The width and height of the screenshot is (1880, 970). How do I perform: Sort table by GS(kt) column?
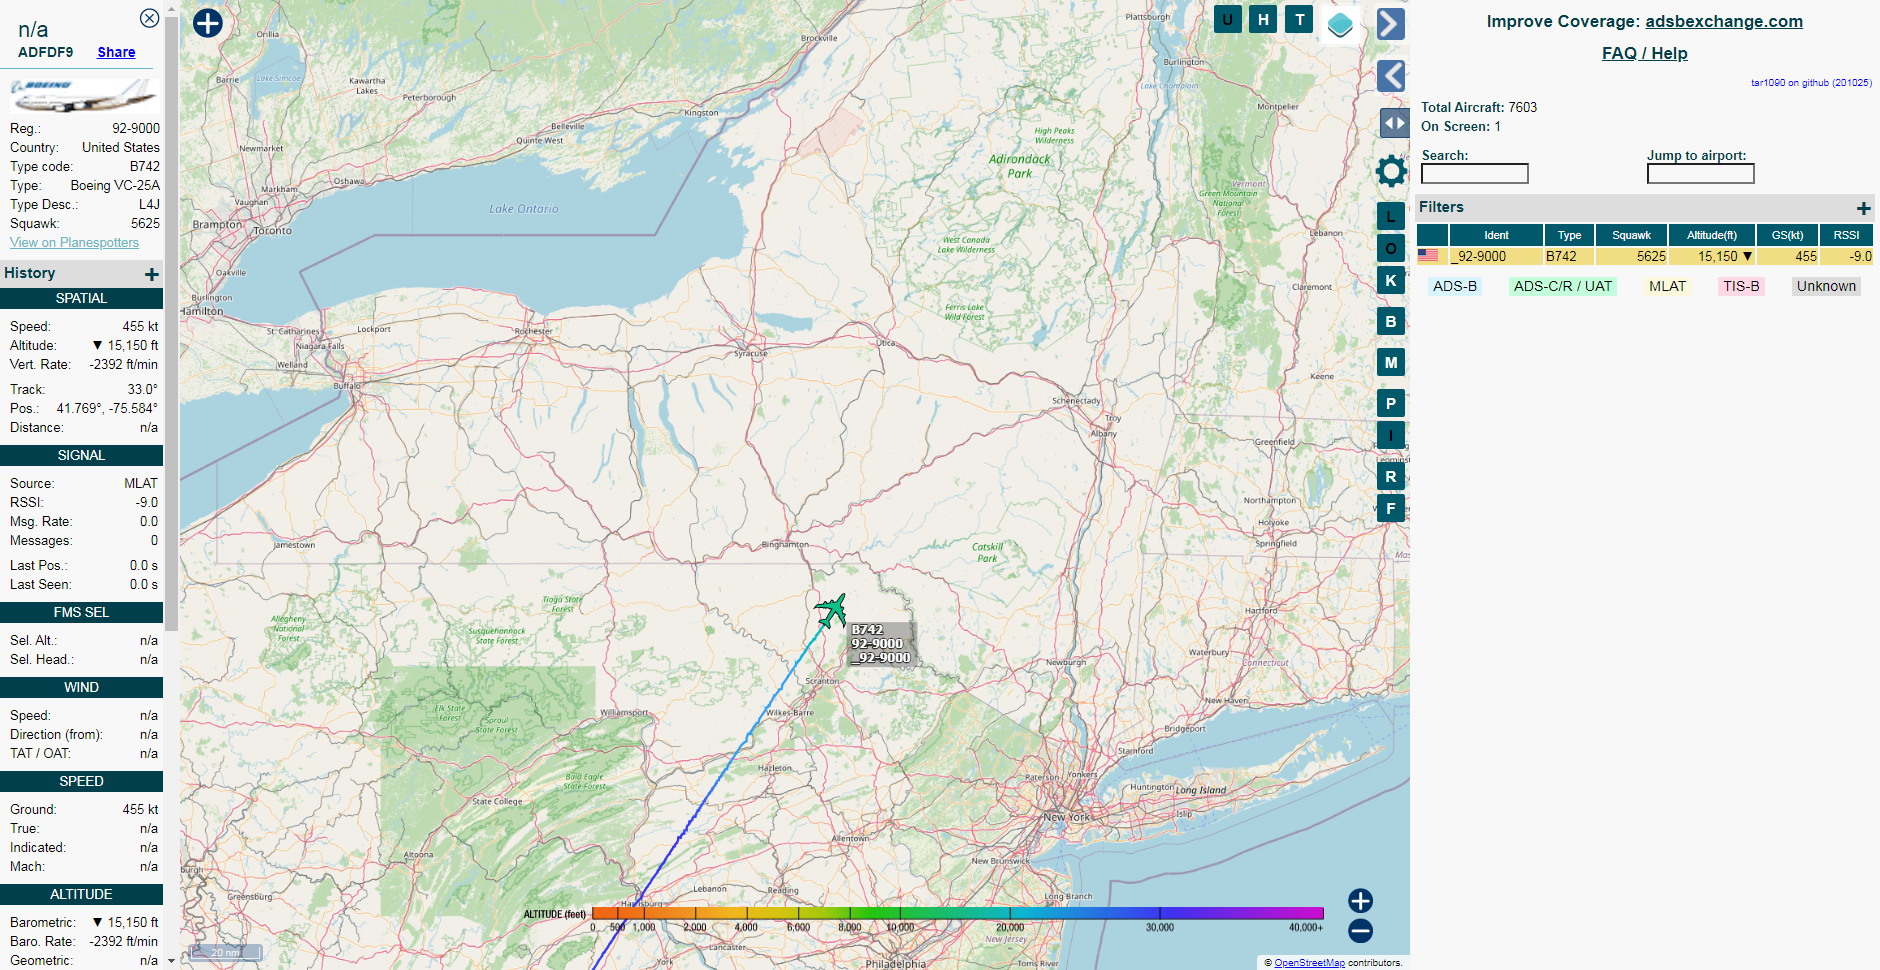[1787, 235]
